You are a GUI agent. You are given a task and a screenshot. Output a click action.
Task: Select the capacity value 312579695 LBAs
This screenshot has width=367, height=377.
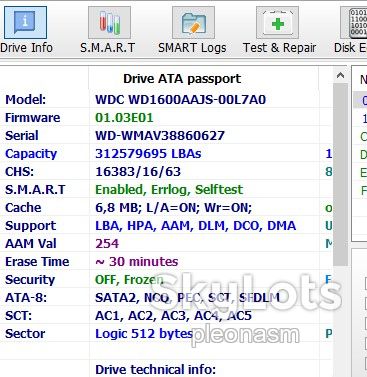pos(148,154)
